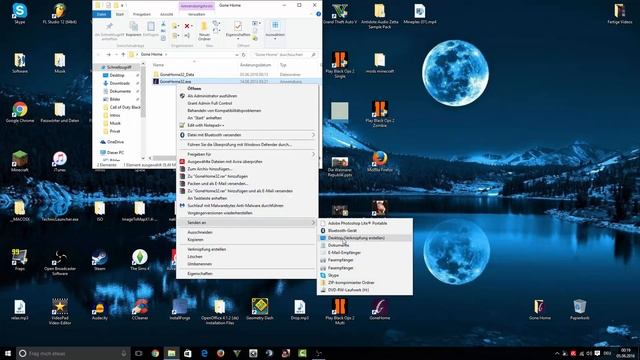Expand Freigeben für submenu
Image resolution: width=640 pixels, height=360 pixels.
pyautogui.click(x=248, y=154)
